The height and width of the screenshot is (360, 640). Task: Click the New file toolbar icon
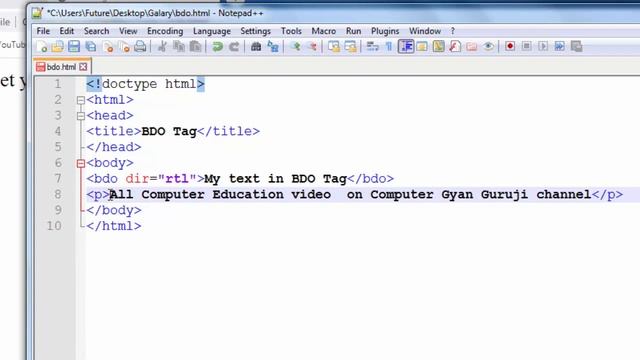(42, 47)
